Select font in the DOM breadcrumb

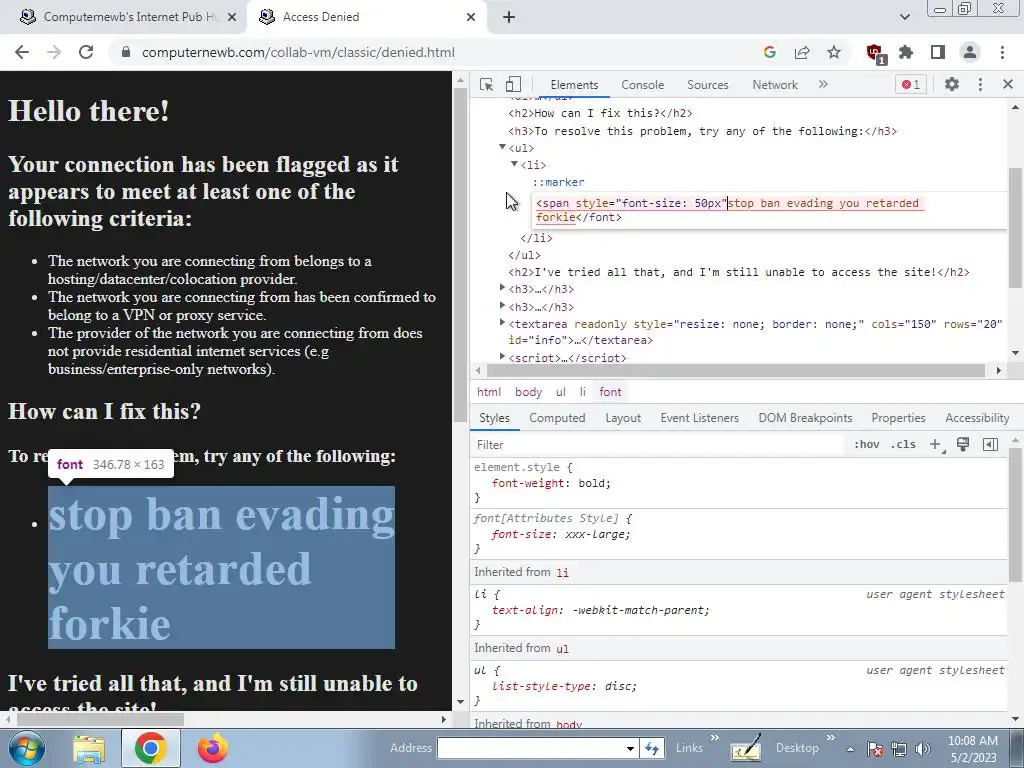click(x=610, y=392)
